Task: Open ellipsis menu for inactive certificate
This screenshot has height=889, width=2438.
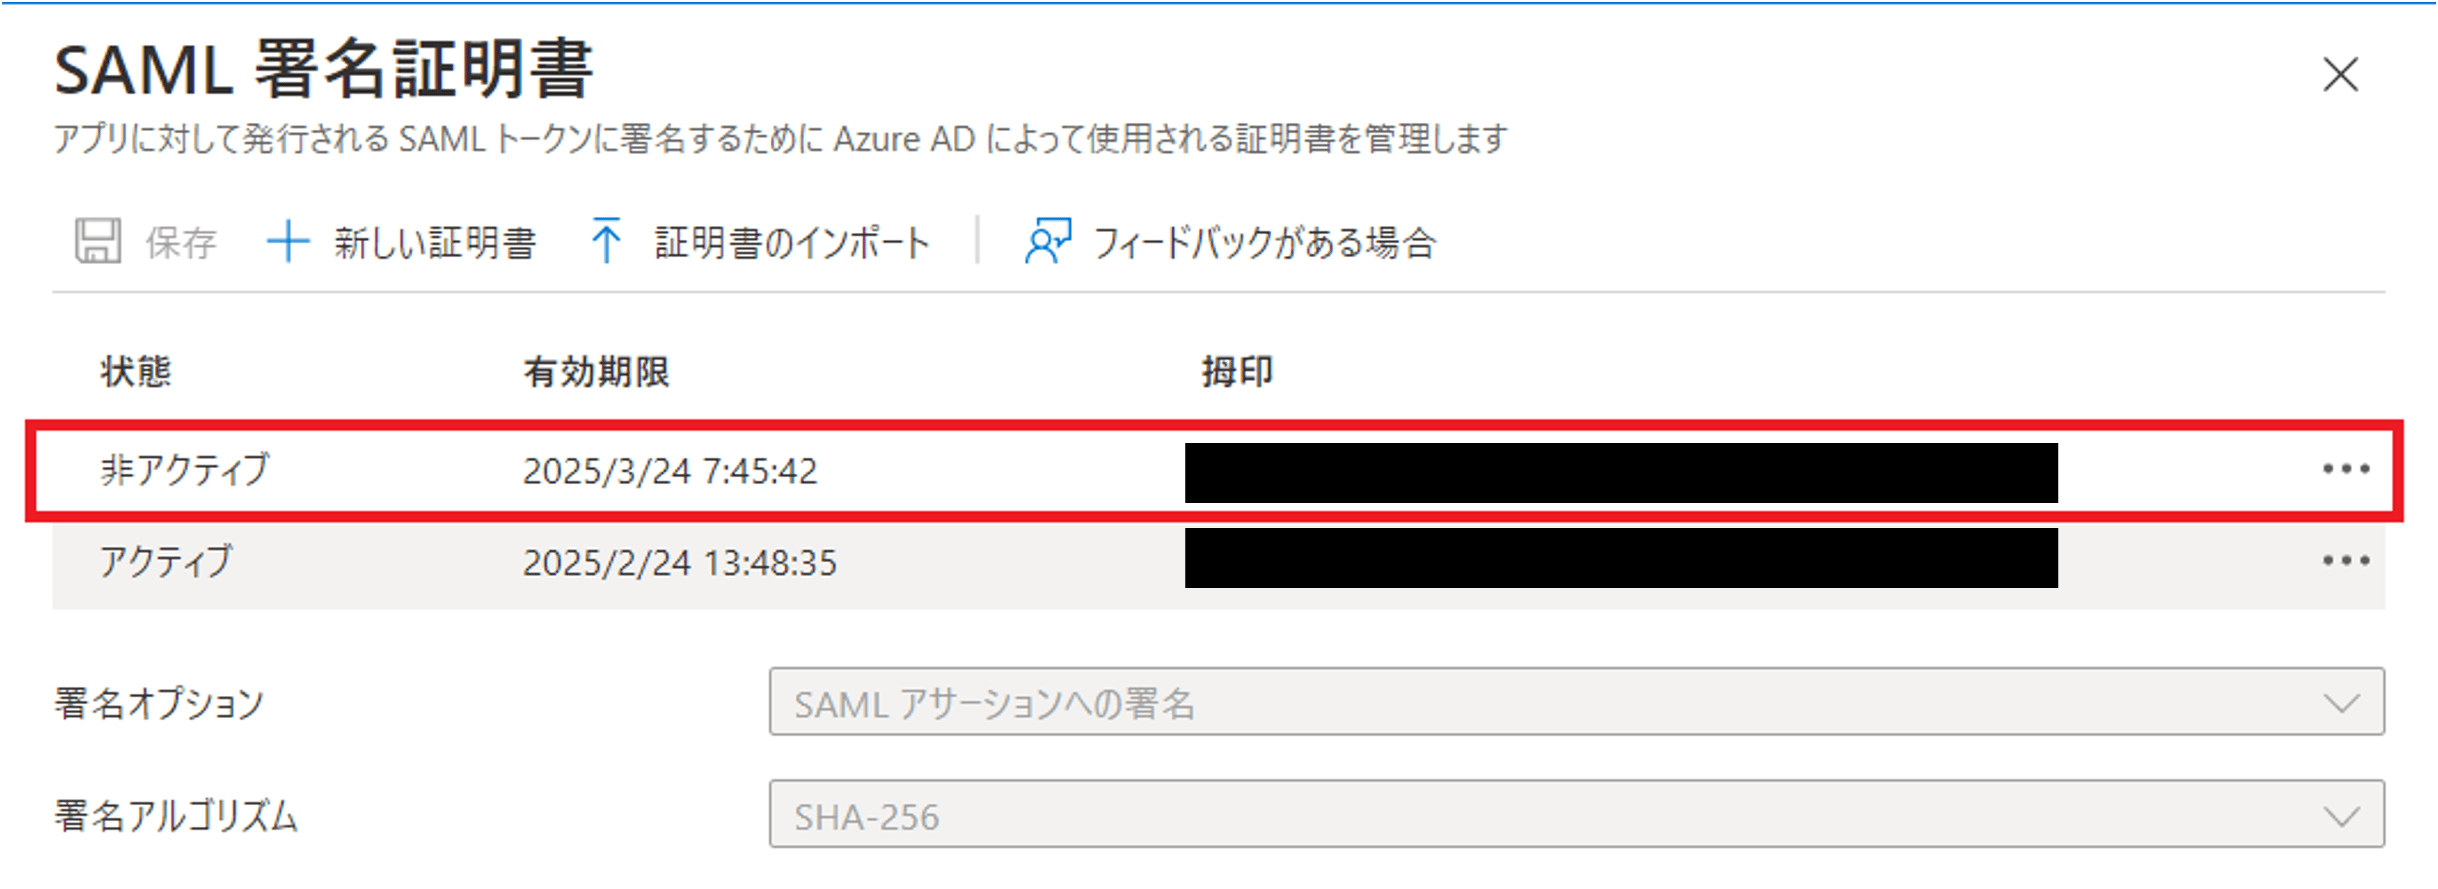Action: click(x=2345, y=469)
